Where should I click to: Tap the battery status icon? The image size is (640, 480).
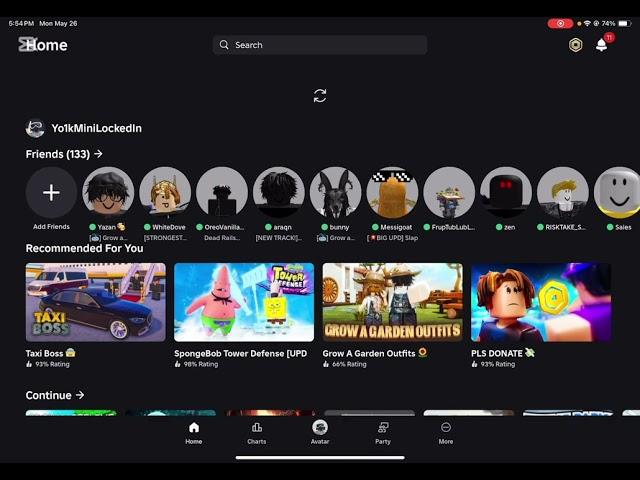(x=624, y=24)
